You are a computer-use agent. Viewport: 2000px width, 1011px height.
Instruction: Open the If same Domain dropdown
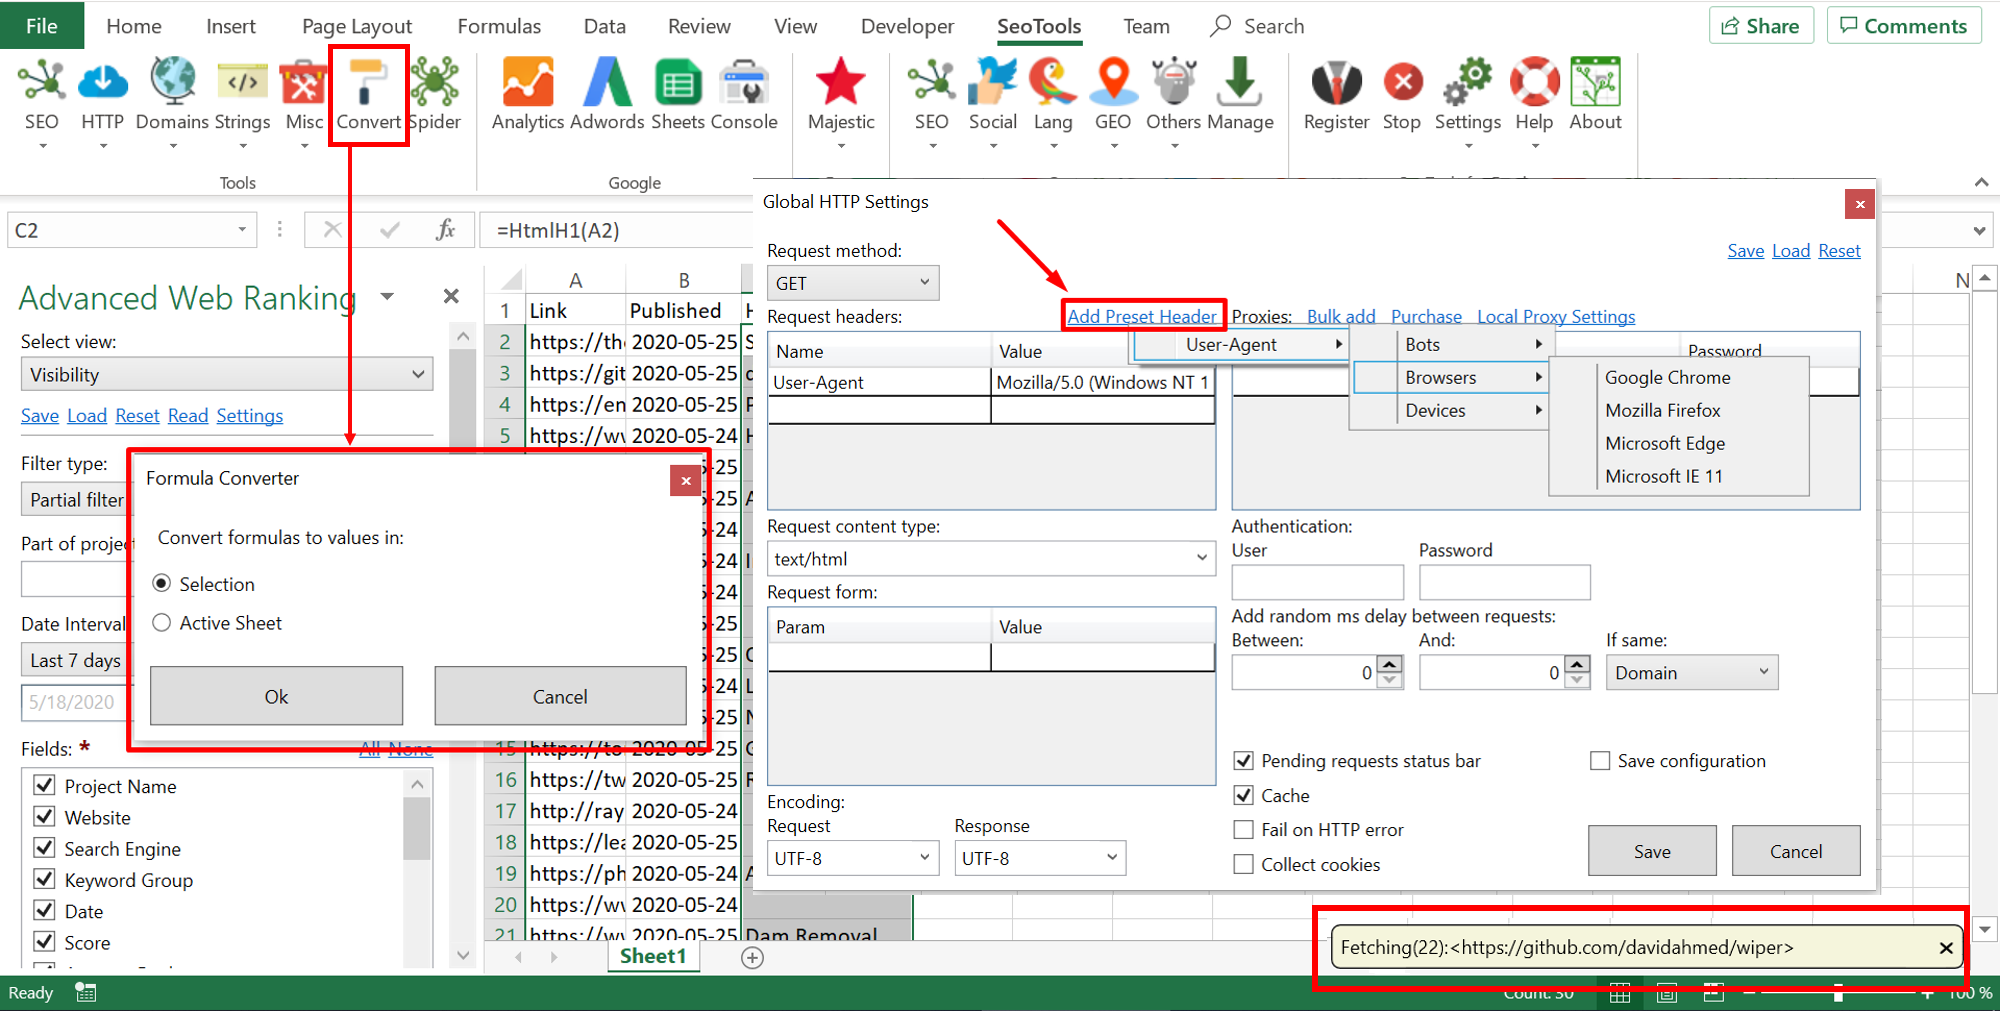click(1692, 673)
